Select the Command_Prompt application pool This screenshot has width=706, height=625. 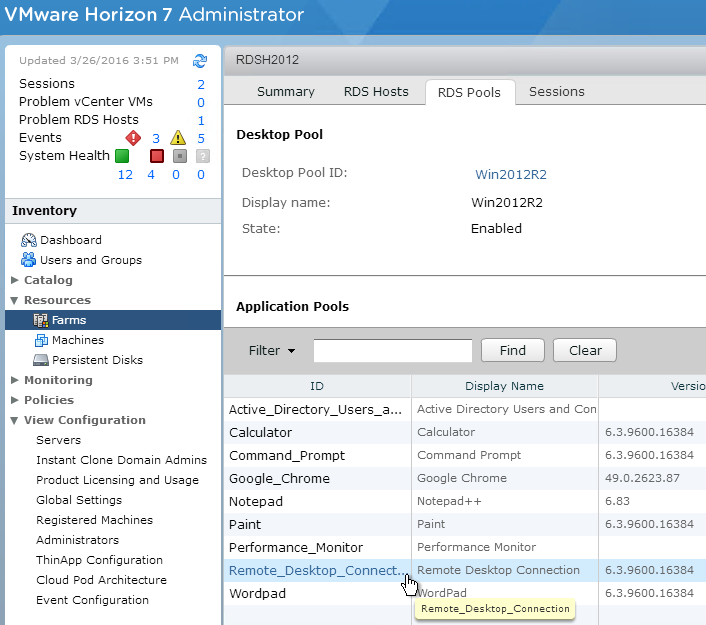[287, 455]
